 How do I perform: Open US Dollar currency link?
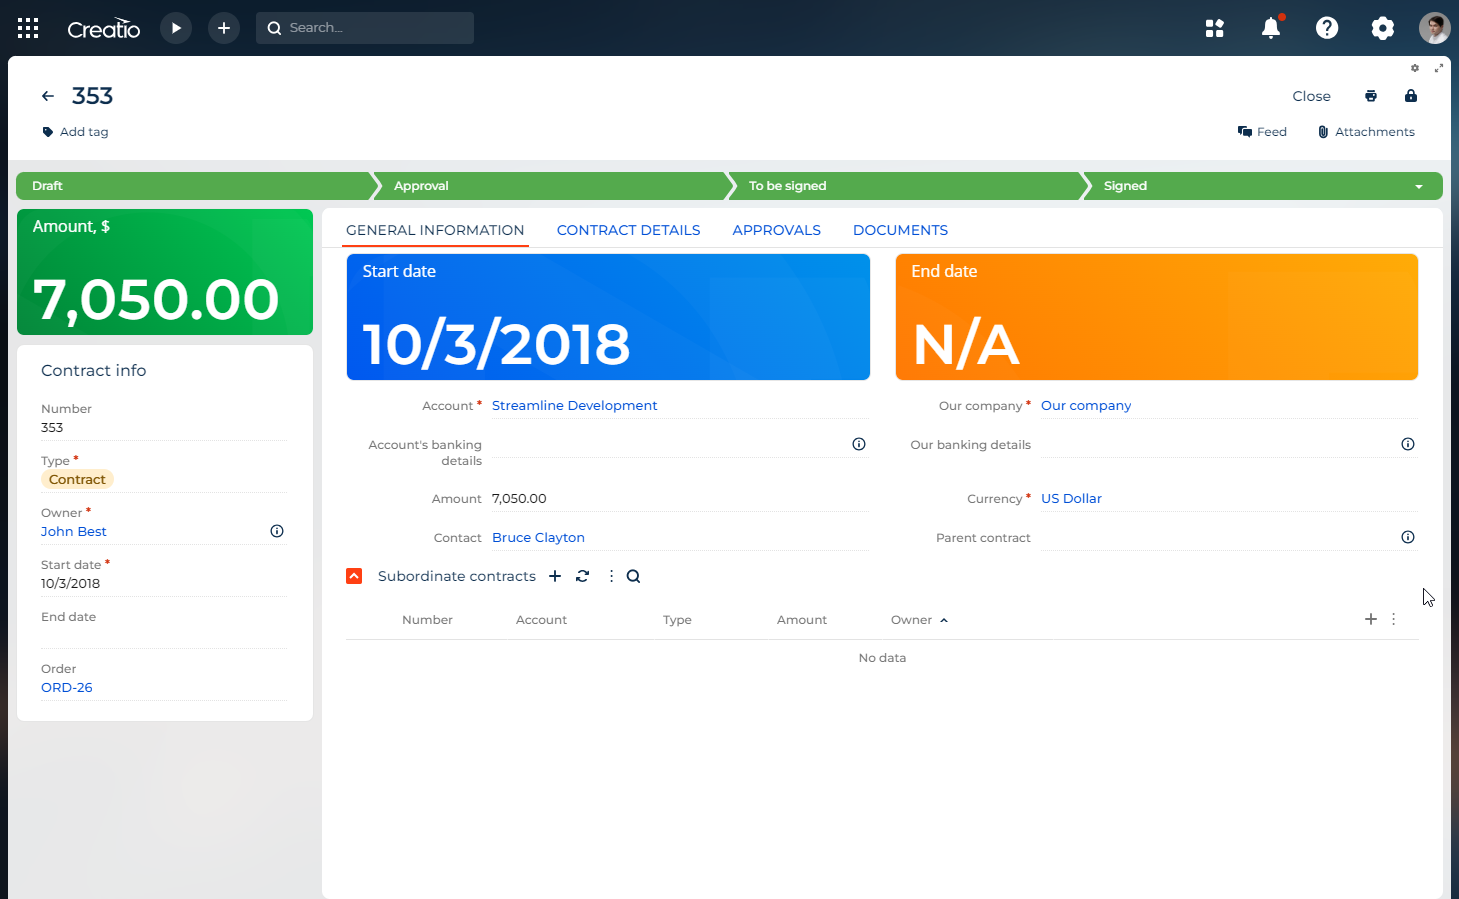pyautogui.click(x=1071, y=498)
